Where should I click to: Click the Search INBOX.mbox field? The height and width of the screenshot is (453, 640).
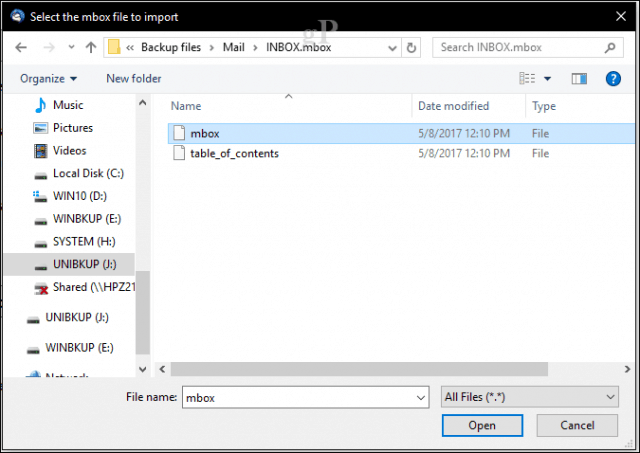[527, 47]
